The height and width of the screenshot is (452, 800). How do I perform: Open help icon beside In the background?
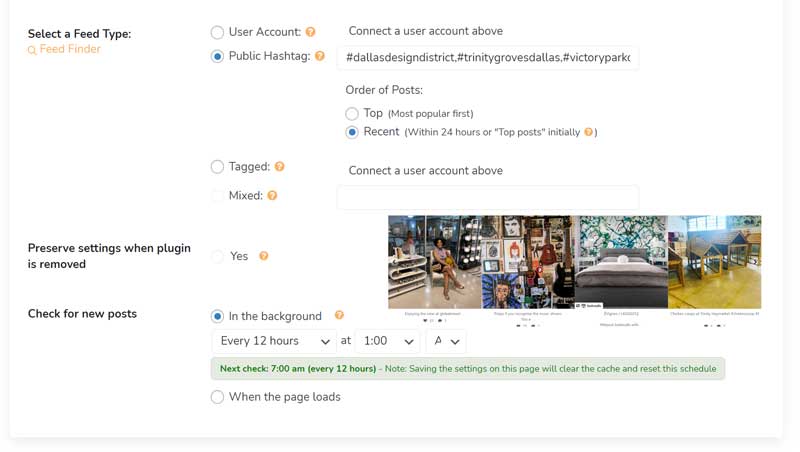339,315
